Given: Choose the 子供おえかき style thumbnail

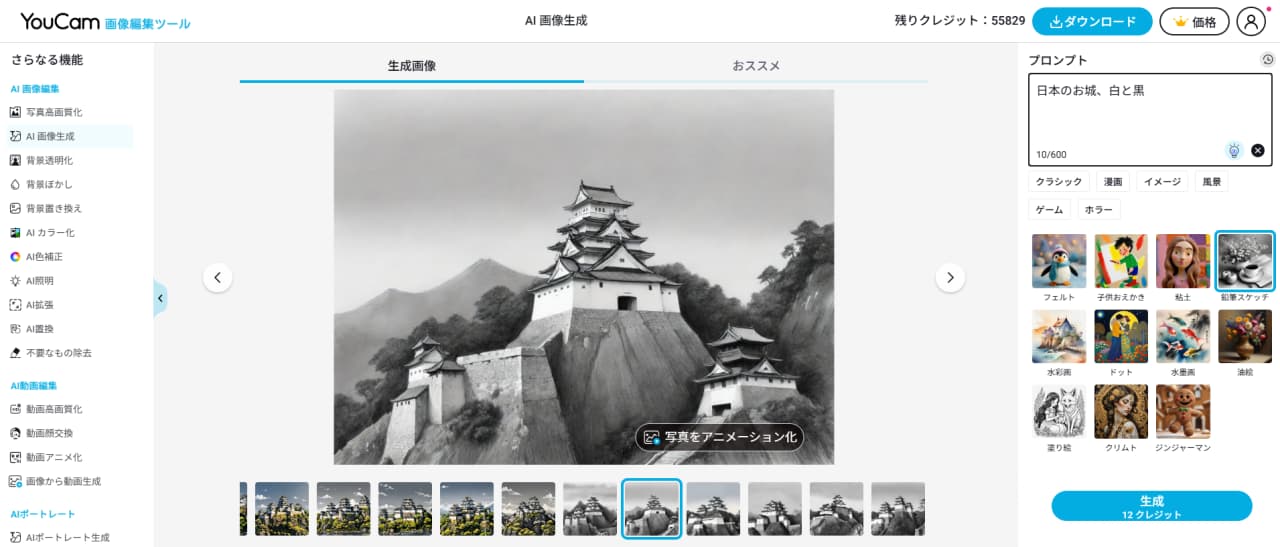Looking at the screenshot, I should point(1121,261).
